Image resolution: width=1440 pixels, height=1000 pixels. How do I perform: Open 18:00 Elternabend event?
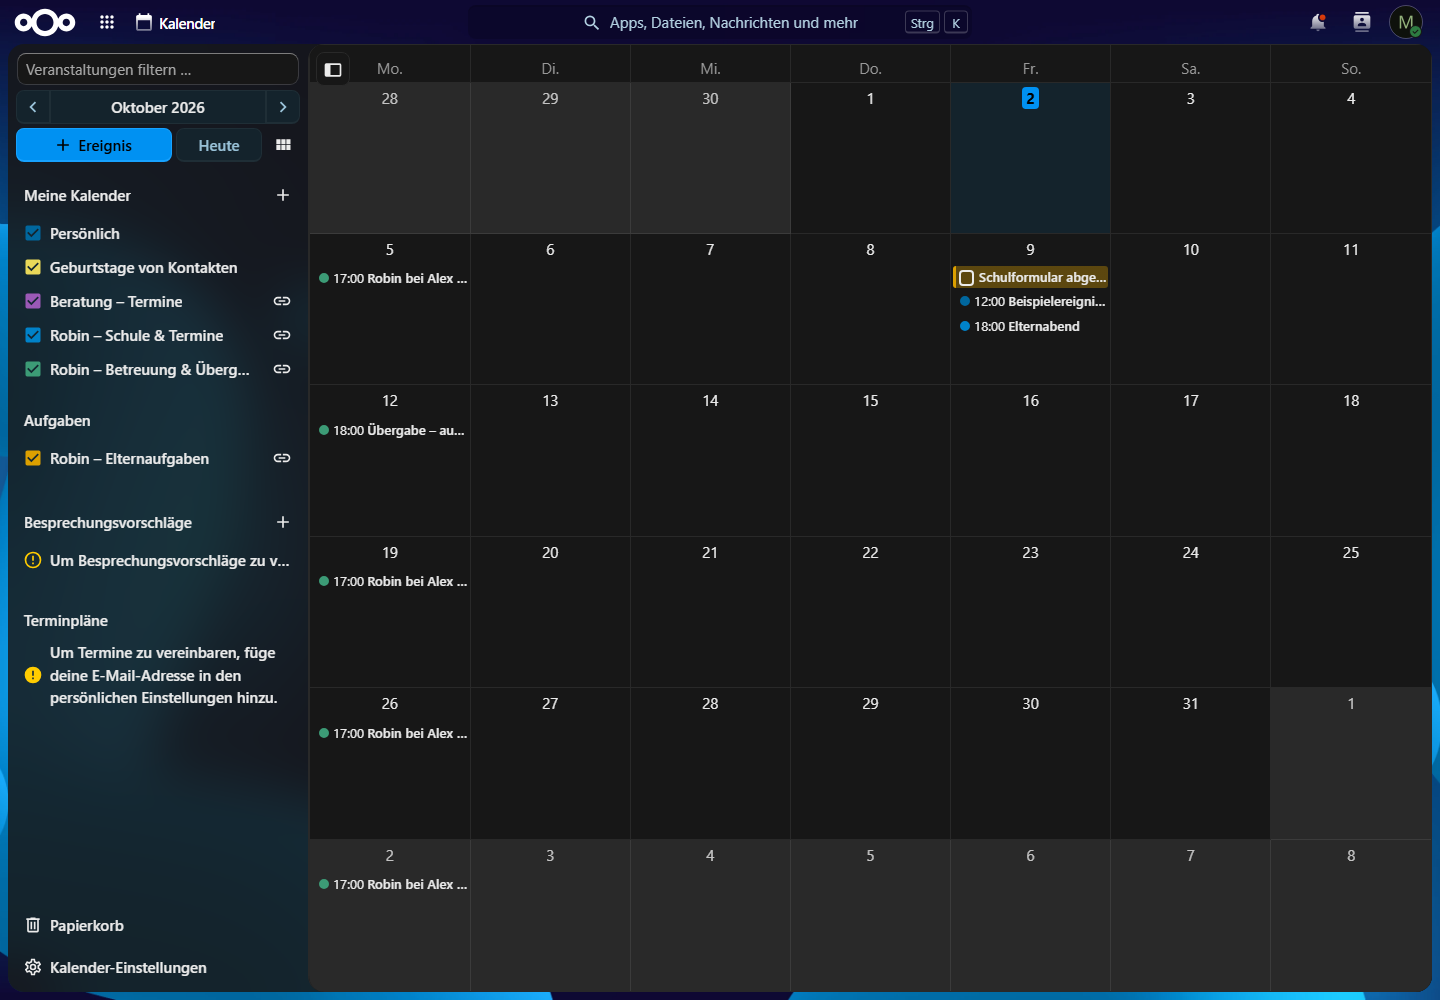[1030, 326]
